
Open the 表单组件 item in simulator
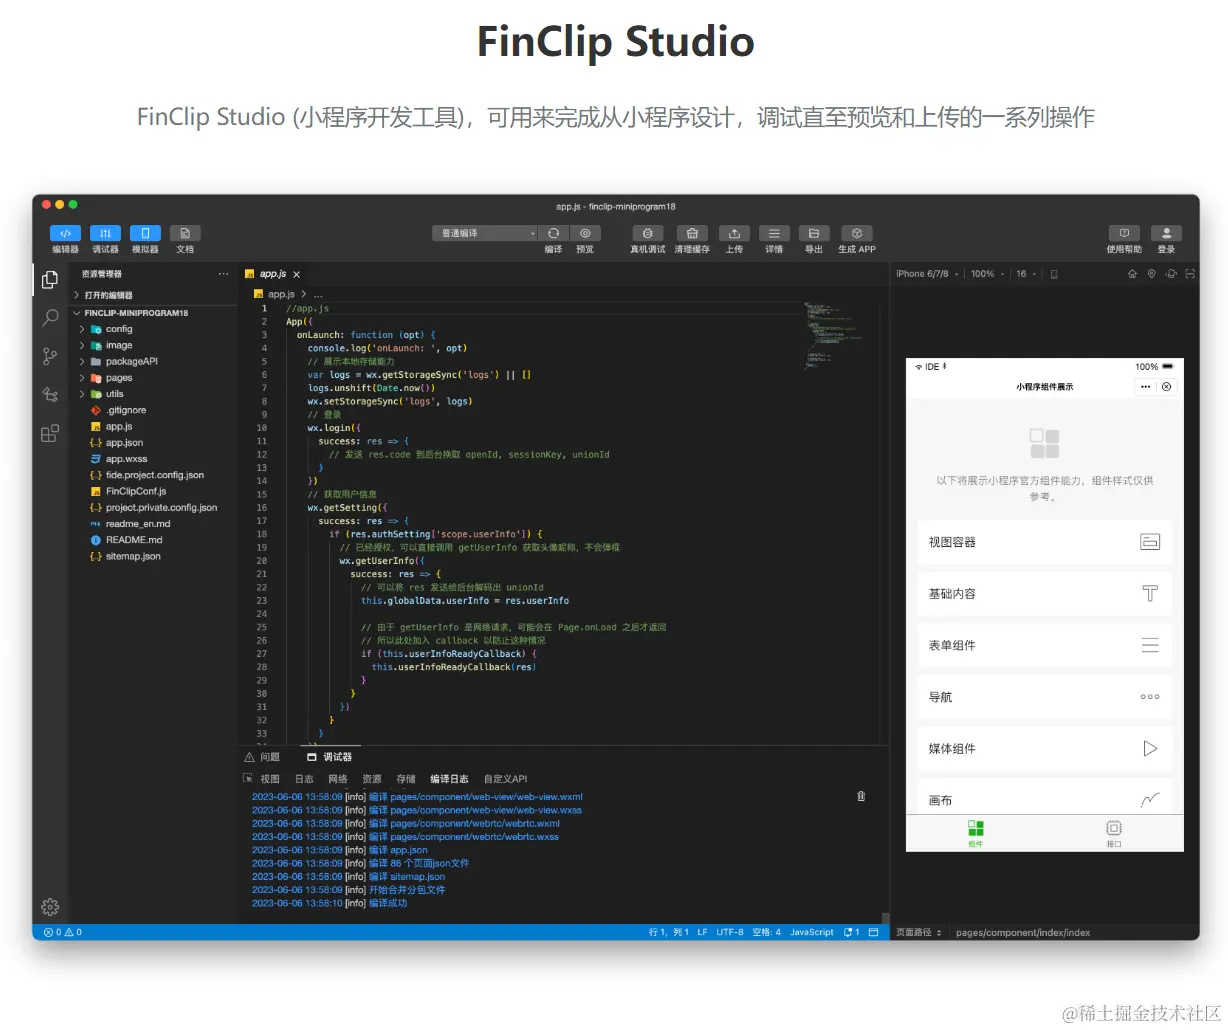click(1044, 645)
